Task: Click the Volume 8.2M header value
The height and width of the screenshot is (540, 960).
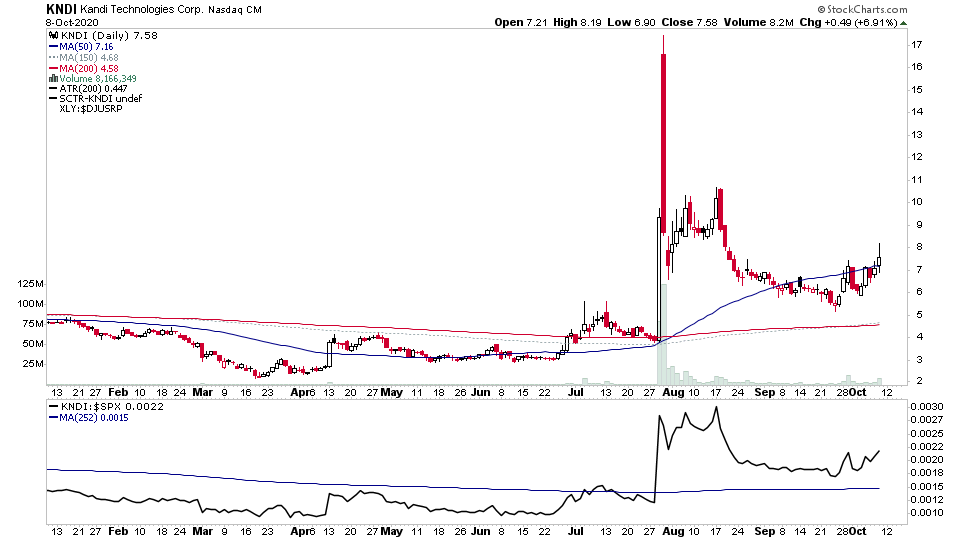Action: (x=759, y=22)
